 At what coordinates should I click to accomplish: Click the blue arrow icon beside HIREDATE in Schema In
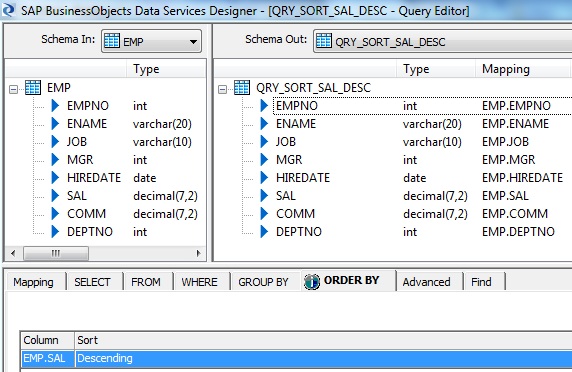[55, 178]
